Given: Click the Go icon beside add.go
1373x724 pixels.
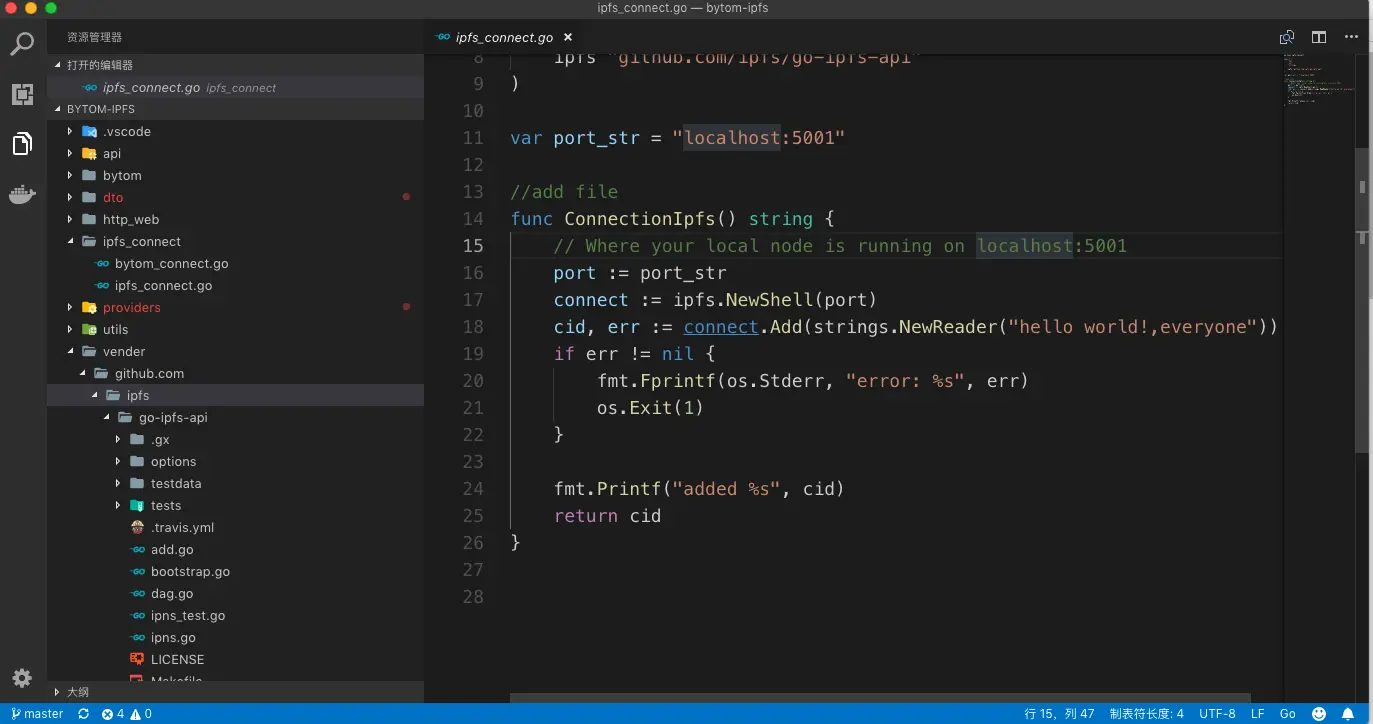Looking at the screenshot, I should [x=138, y=550].
